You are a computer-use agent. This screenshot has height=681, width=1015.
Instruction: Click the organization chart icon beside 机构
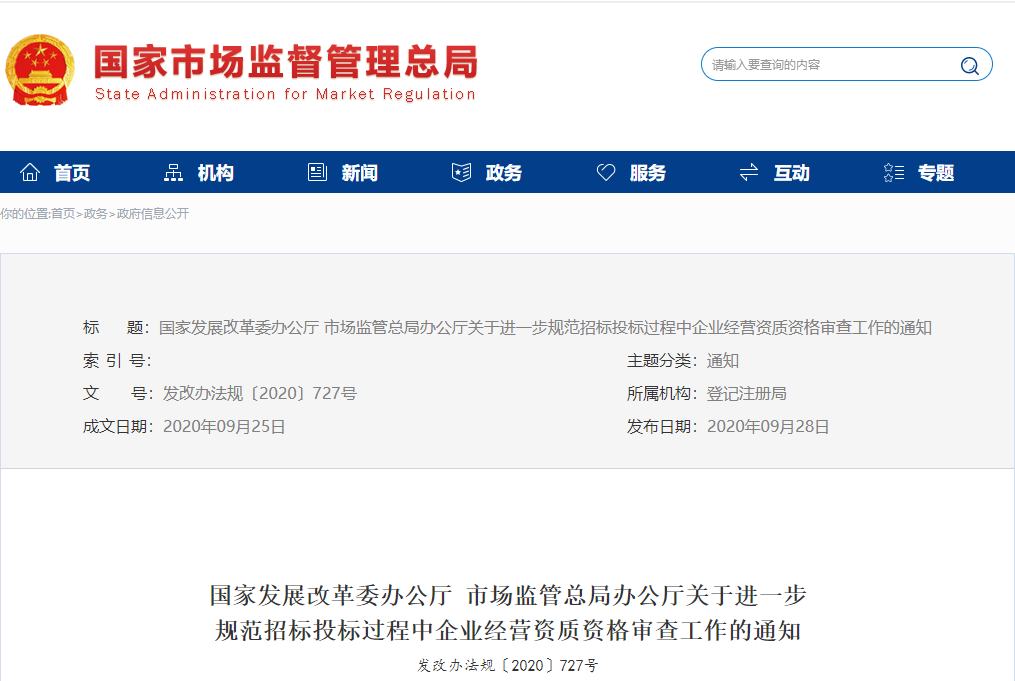[173, 172]
